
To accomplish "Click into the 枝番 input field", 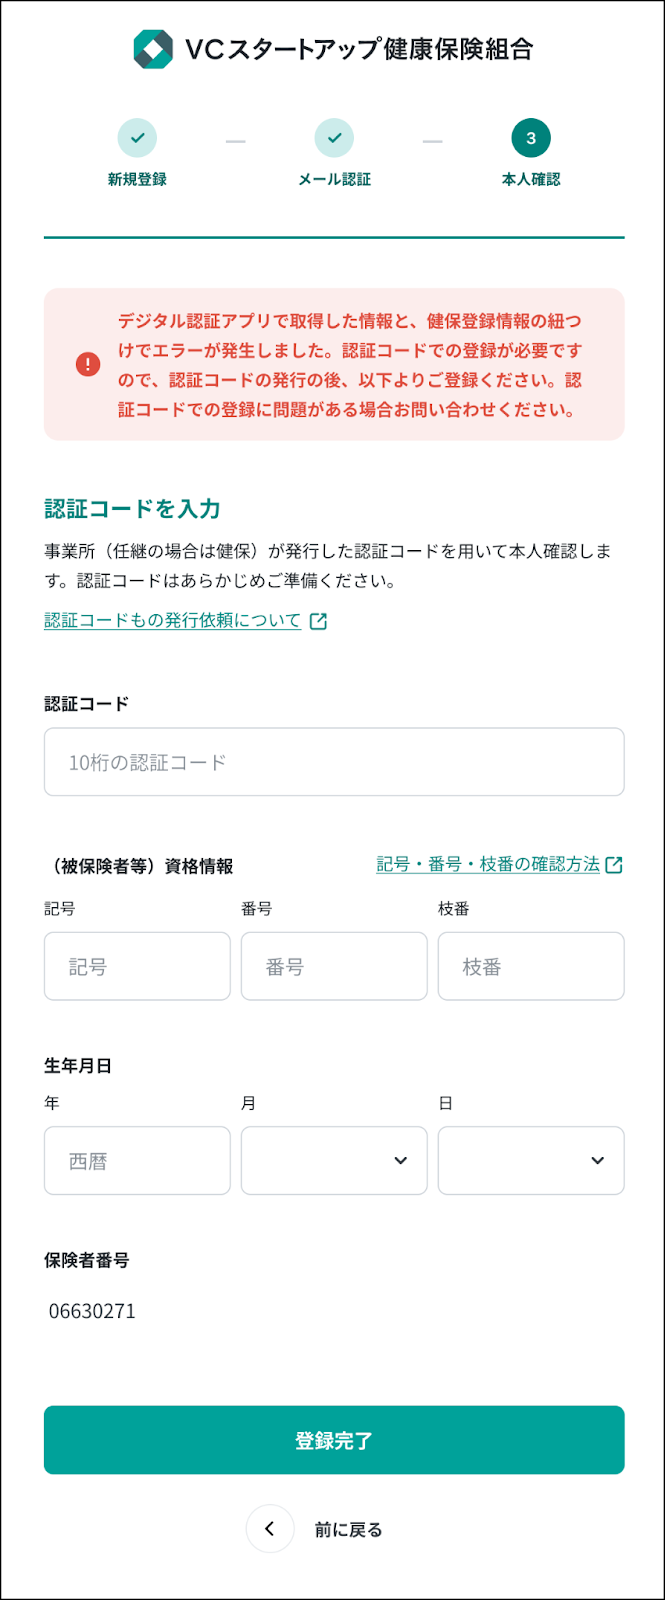I will click(531, 967).
